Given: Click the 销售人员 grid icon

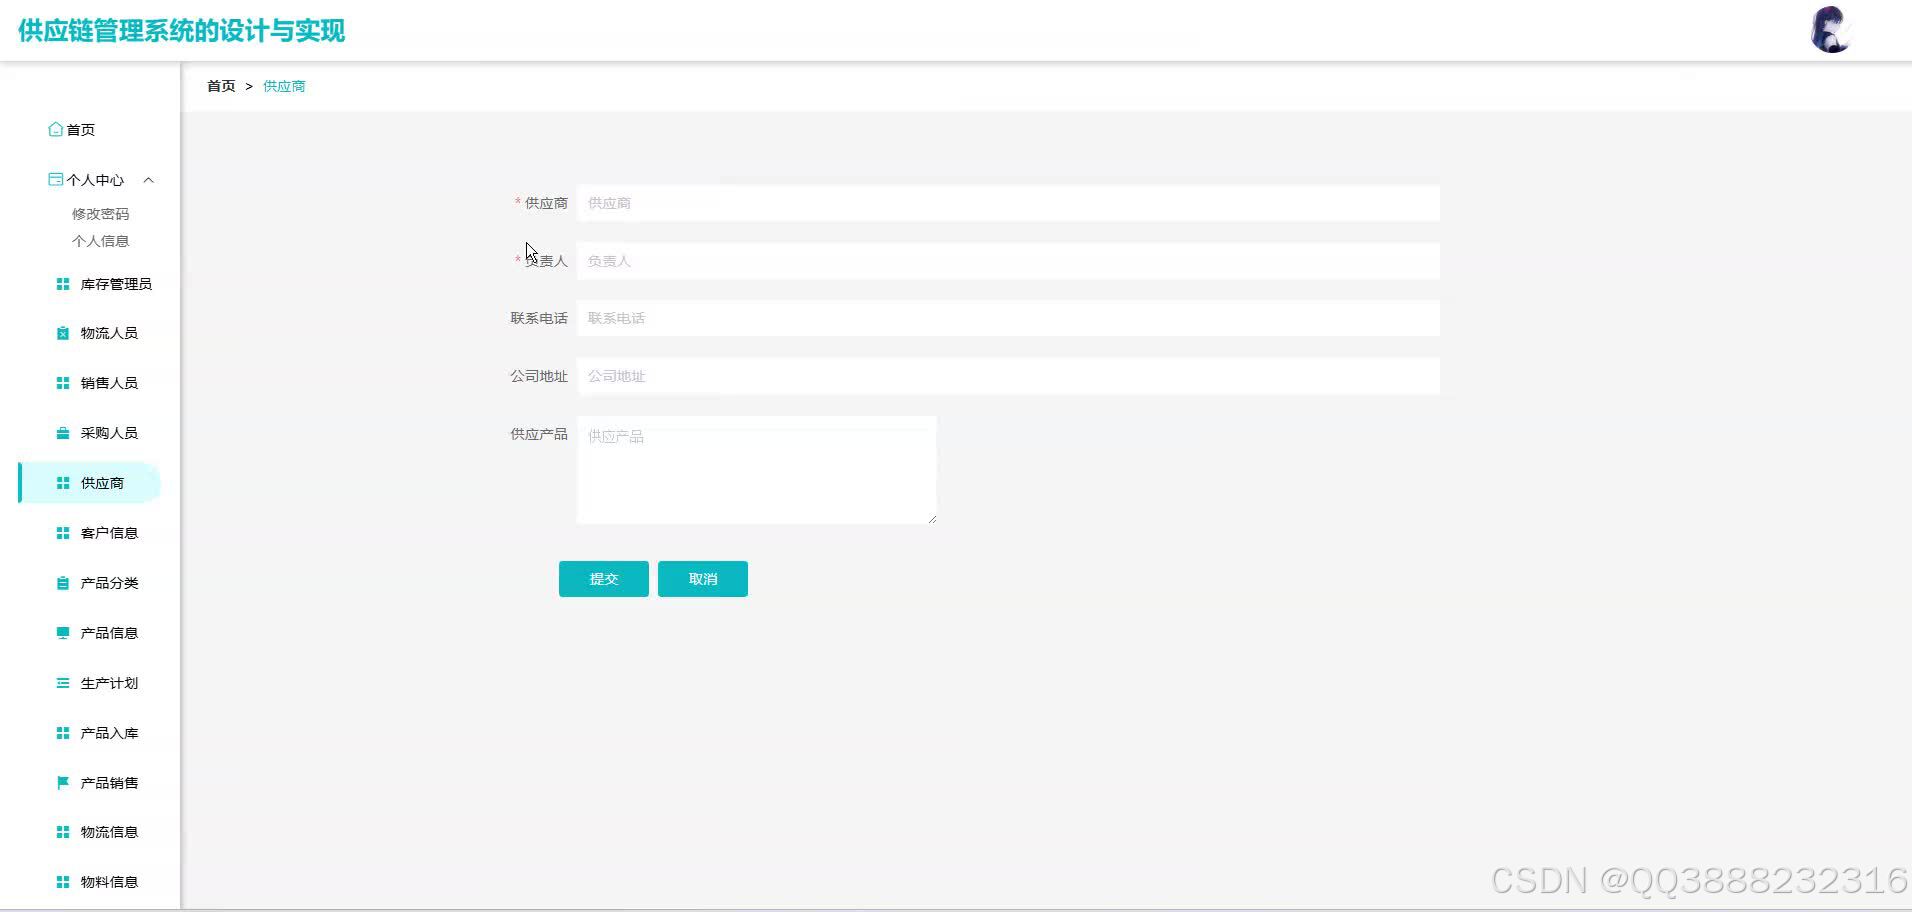Looking at the screenshot, I should pos(63,383).
